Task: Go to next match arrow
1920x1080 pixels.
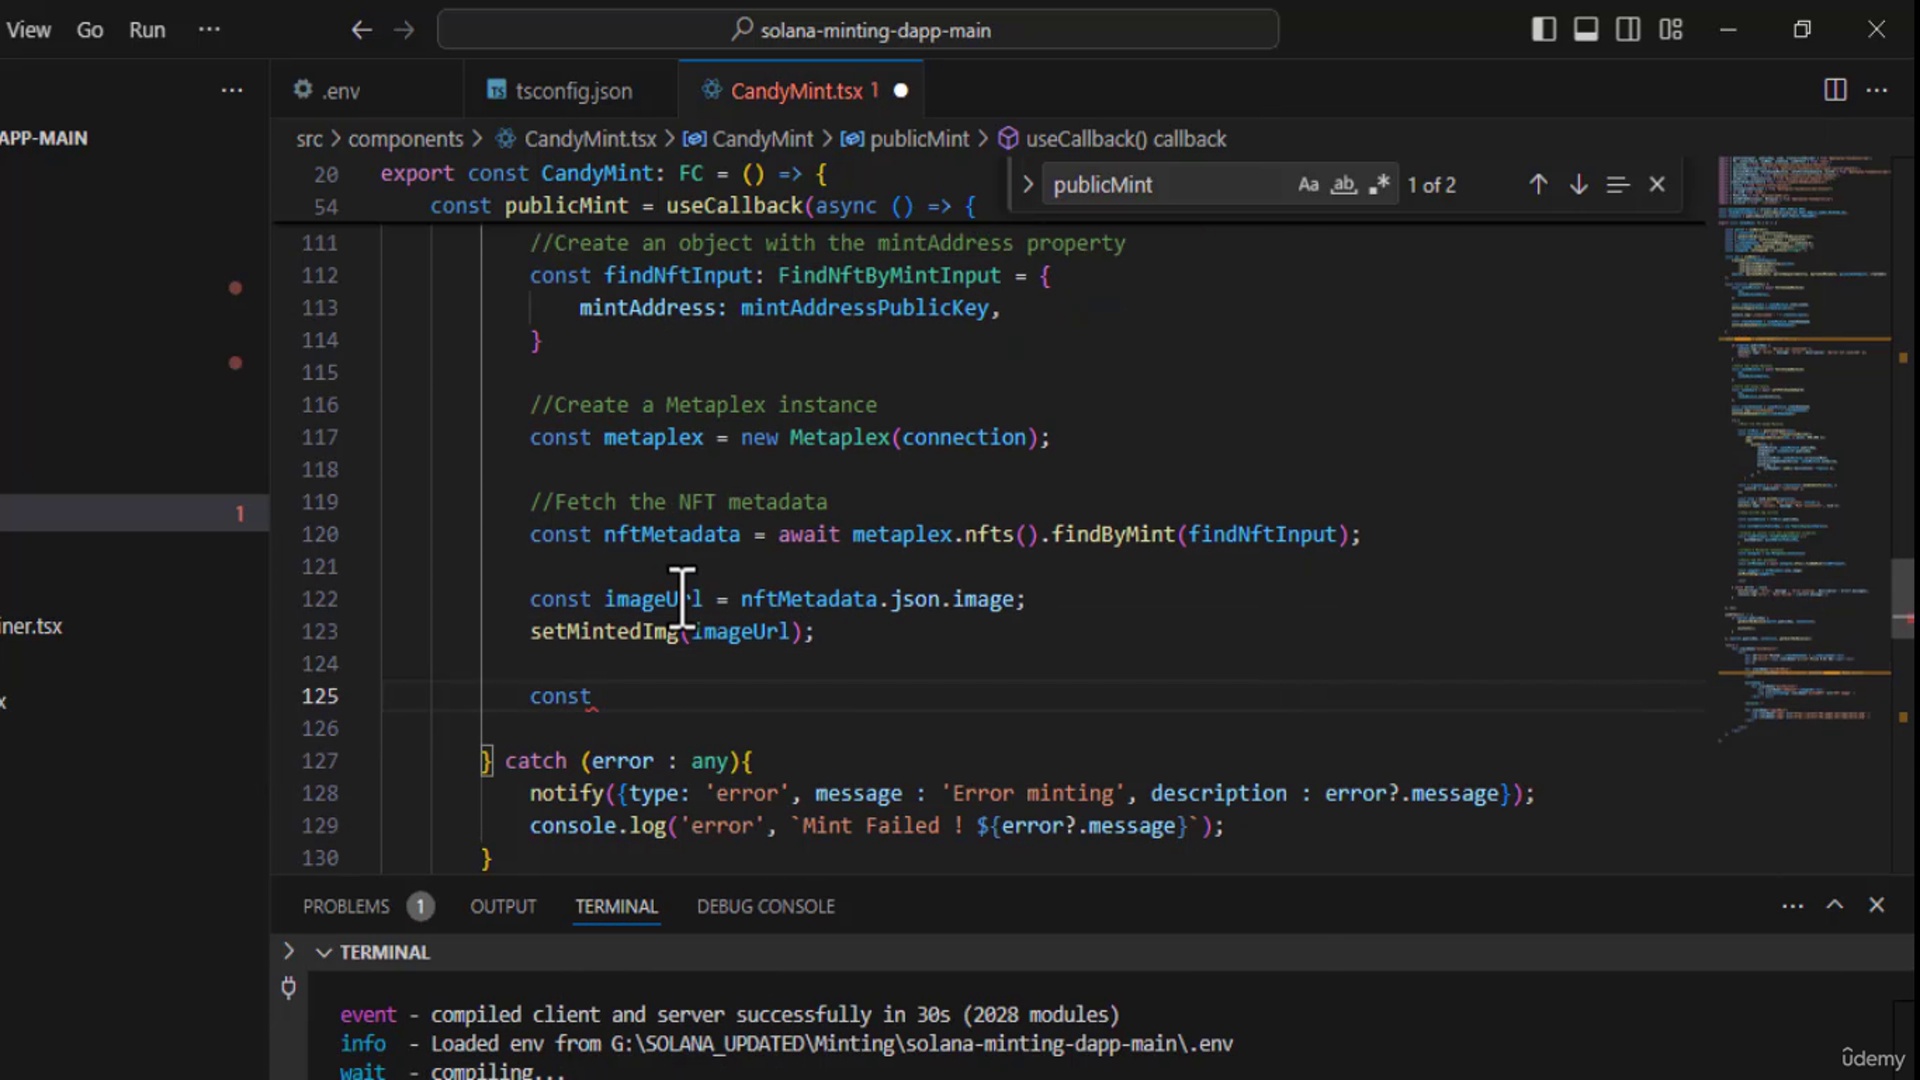Action: tap(1578, 185)
